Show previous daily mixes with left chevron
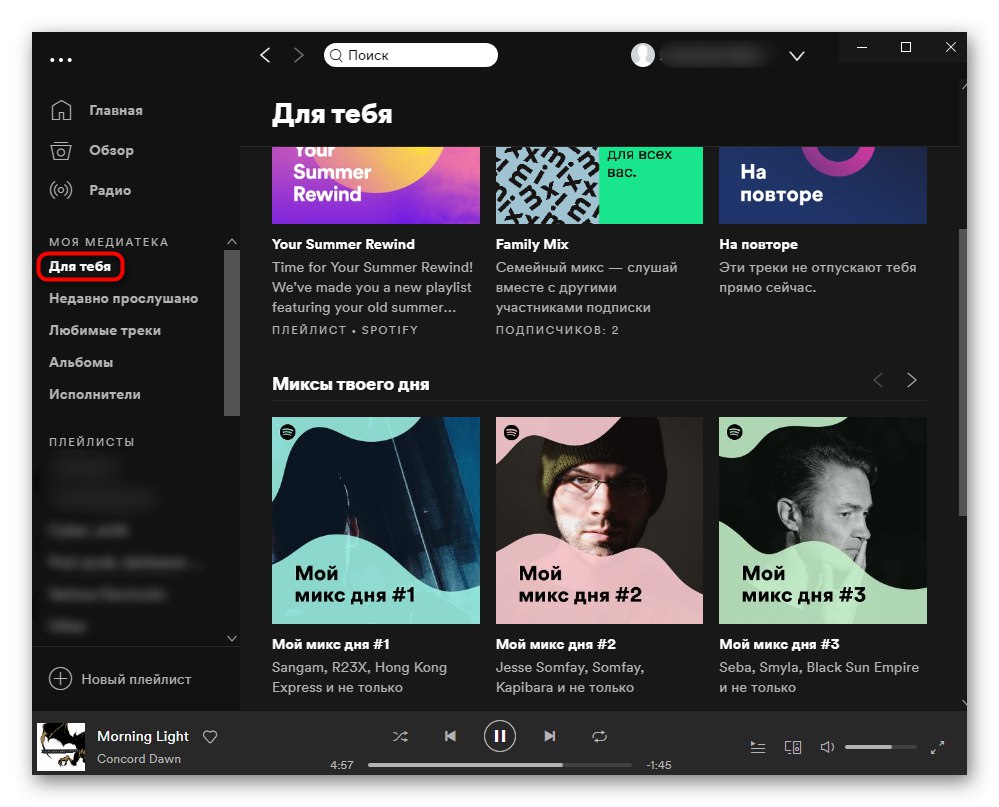 878,380
